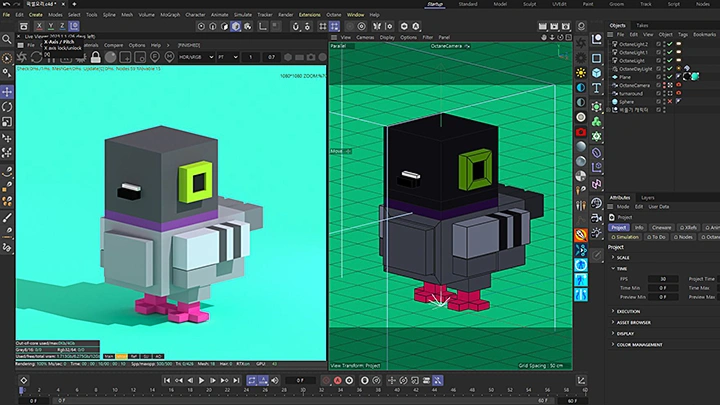This screenshot has height=405, width=720.
Task: Click the Octane pick material icon
Action: pyautogui.click(x=169, y=57)
